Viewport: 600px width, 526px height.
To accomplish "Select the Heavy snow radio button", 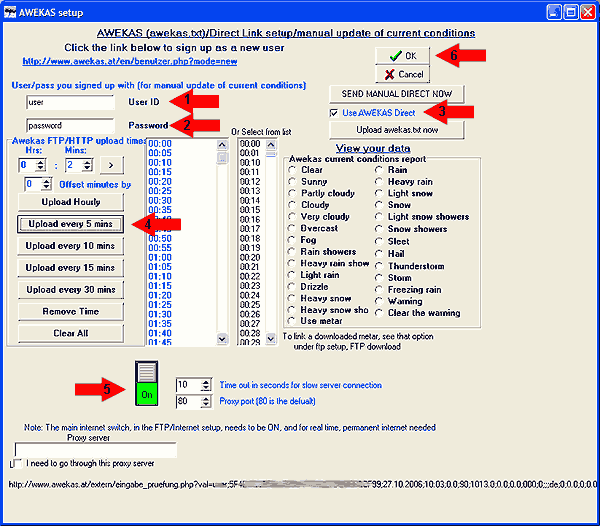I will (292, 298).
